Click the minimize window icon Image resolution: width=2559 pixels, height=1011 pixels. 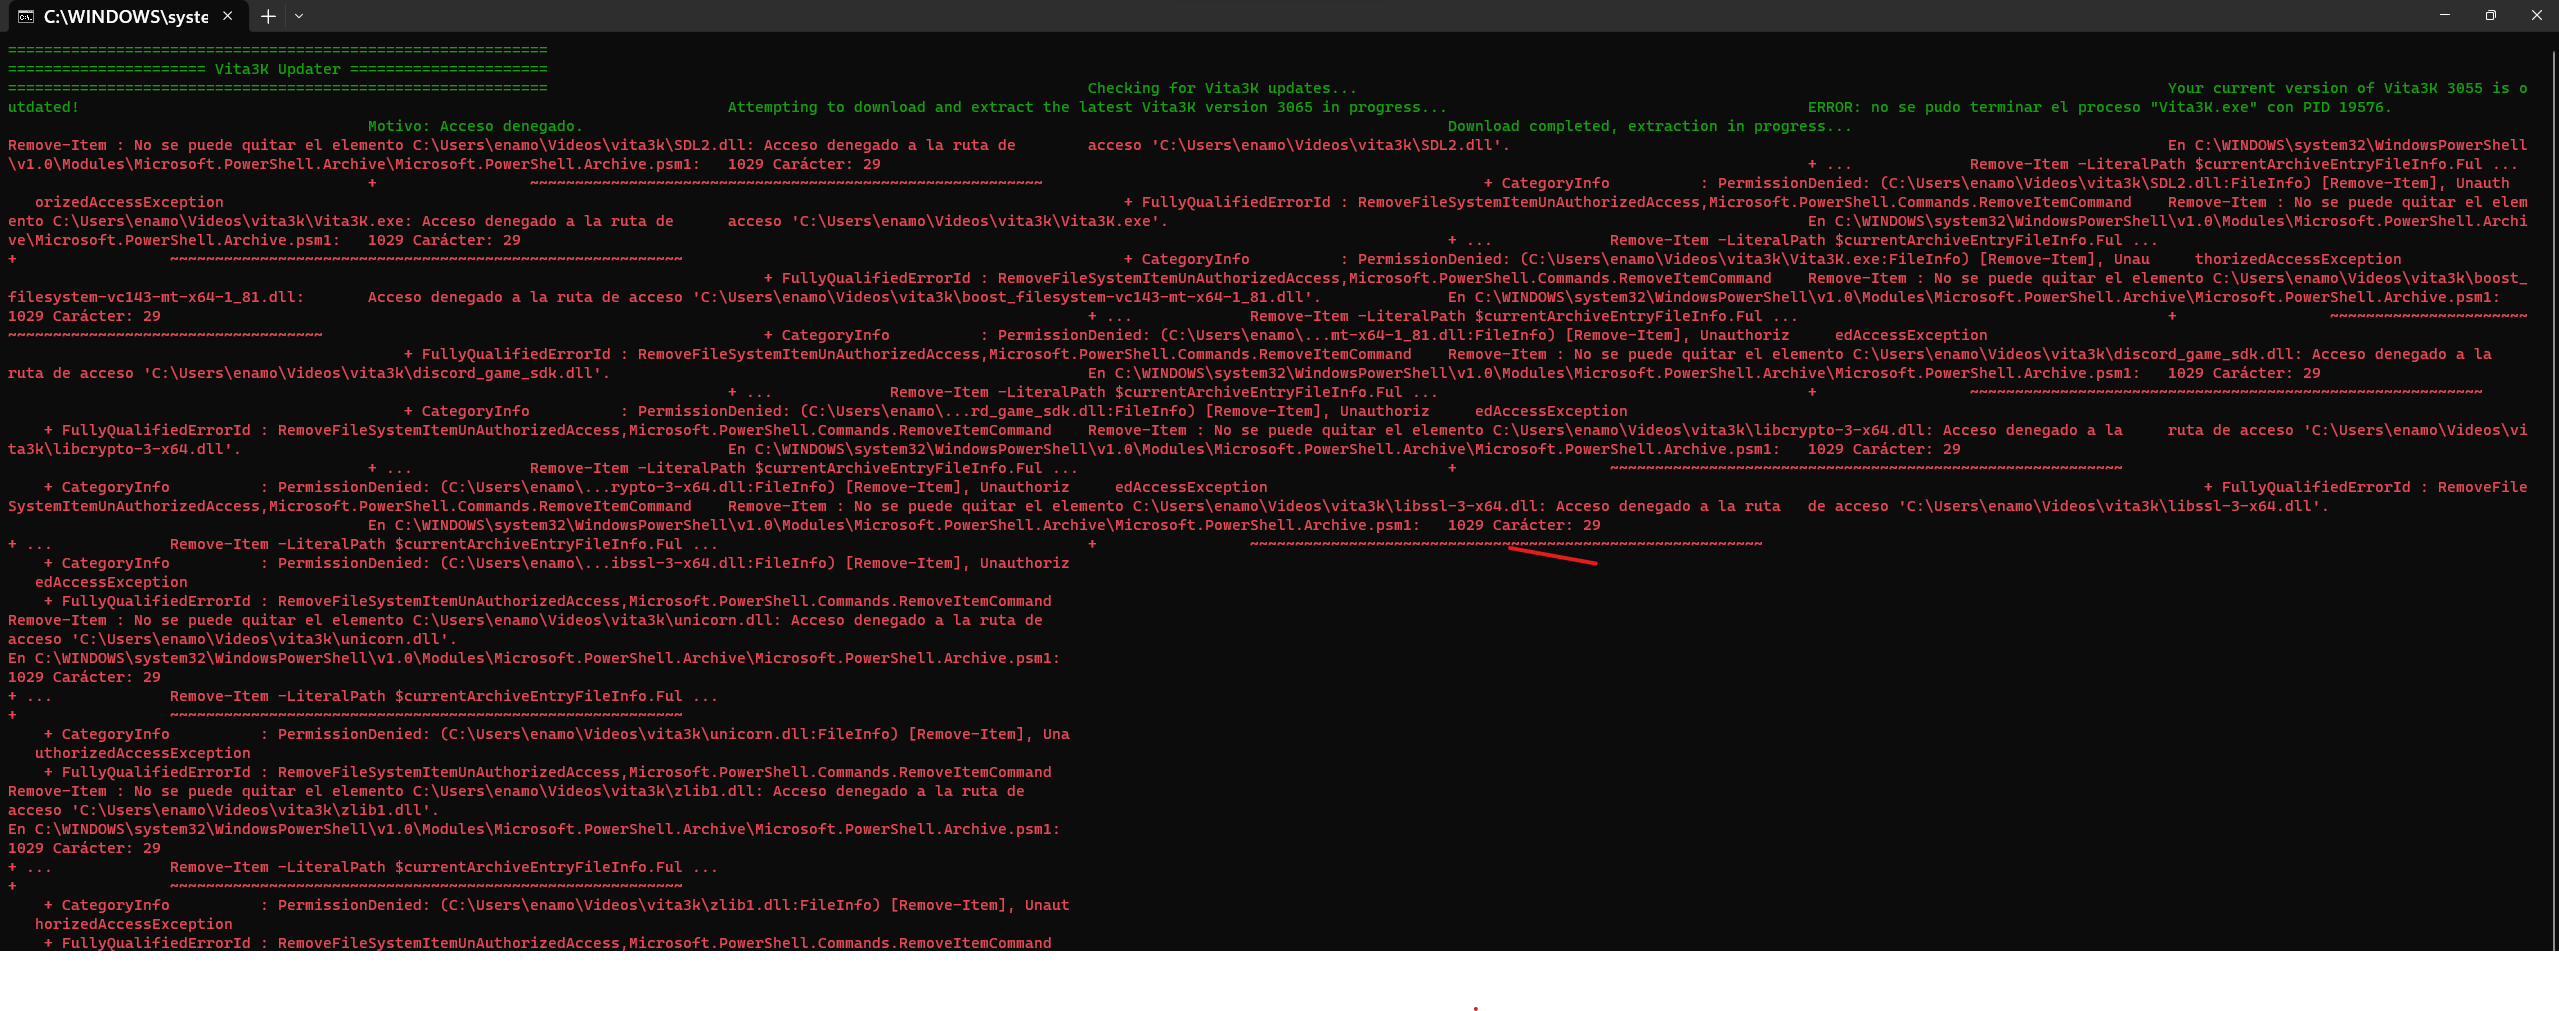(2443, 14)
